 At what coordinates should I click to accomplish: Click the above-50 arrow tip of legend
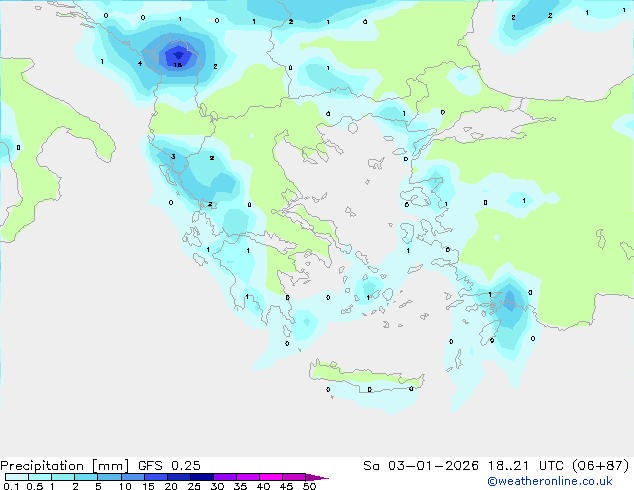coord(317,477)
